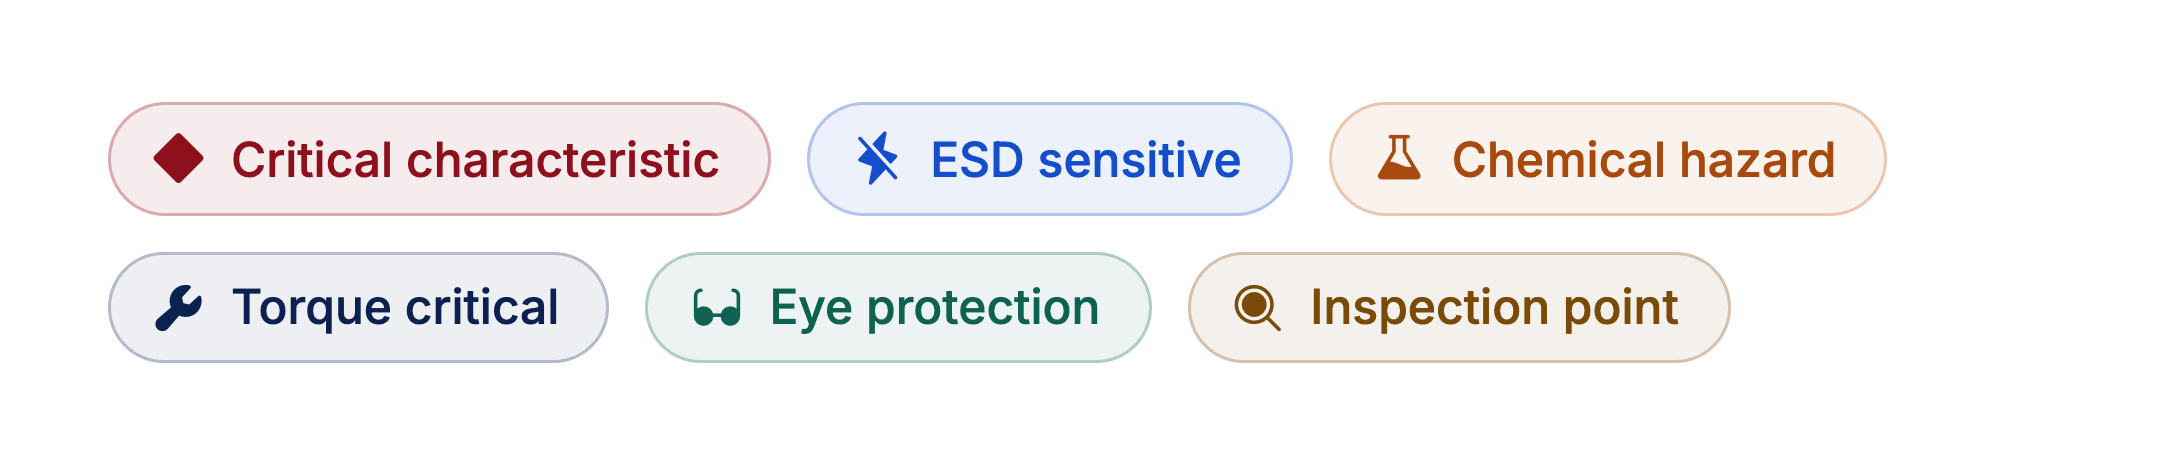Pick the Inspection point chip

pyautogui.click(x=1458, y=307)
